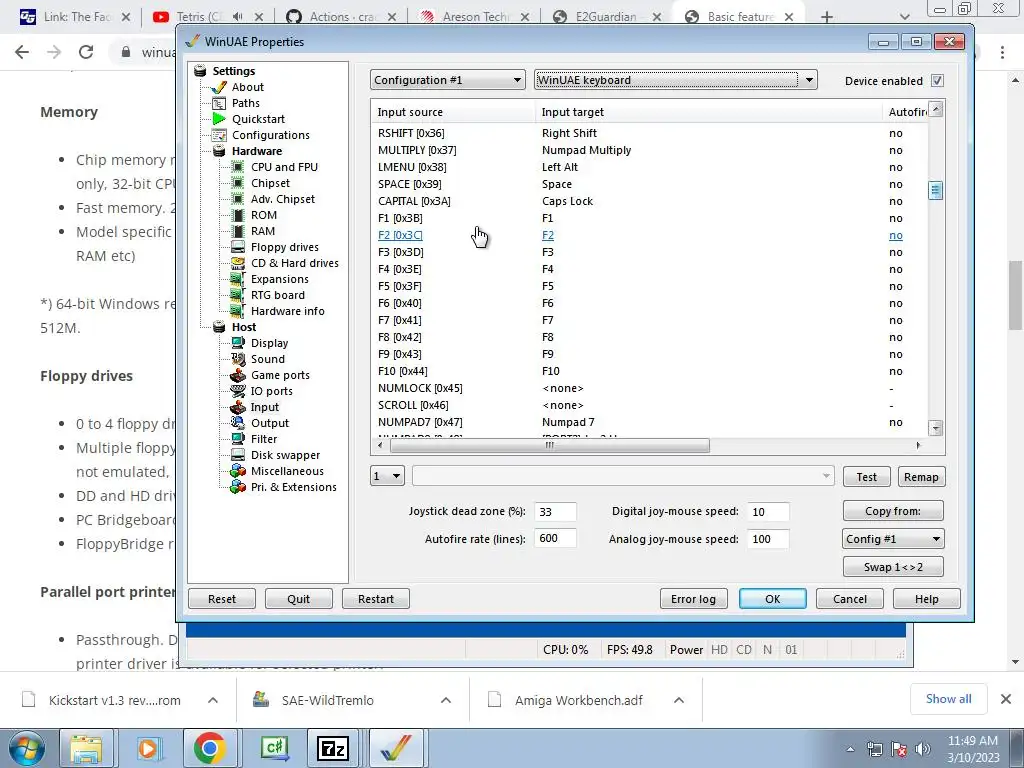Select CPU and FPU chip icon
The width and height of the screenshot is (1024, 768).
pos(238,167)
